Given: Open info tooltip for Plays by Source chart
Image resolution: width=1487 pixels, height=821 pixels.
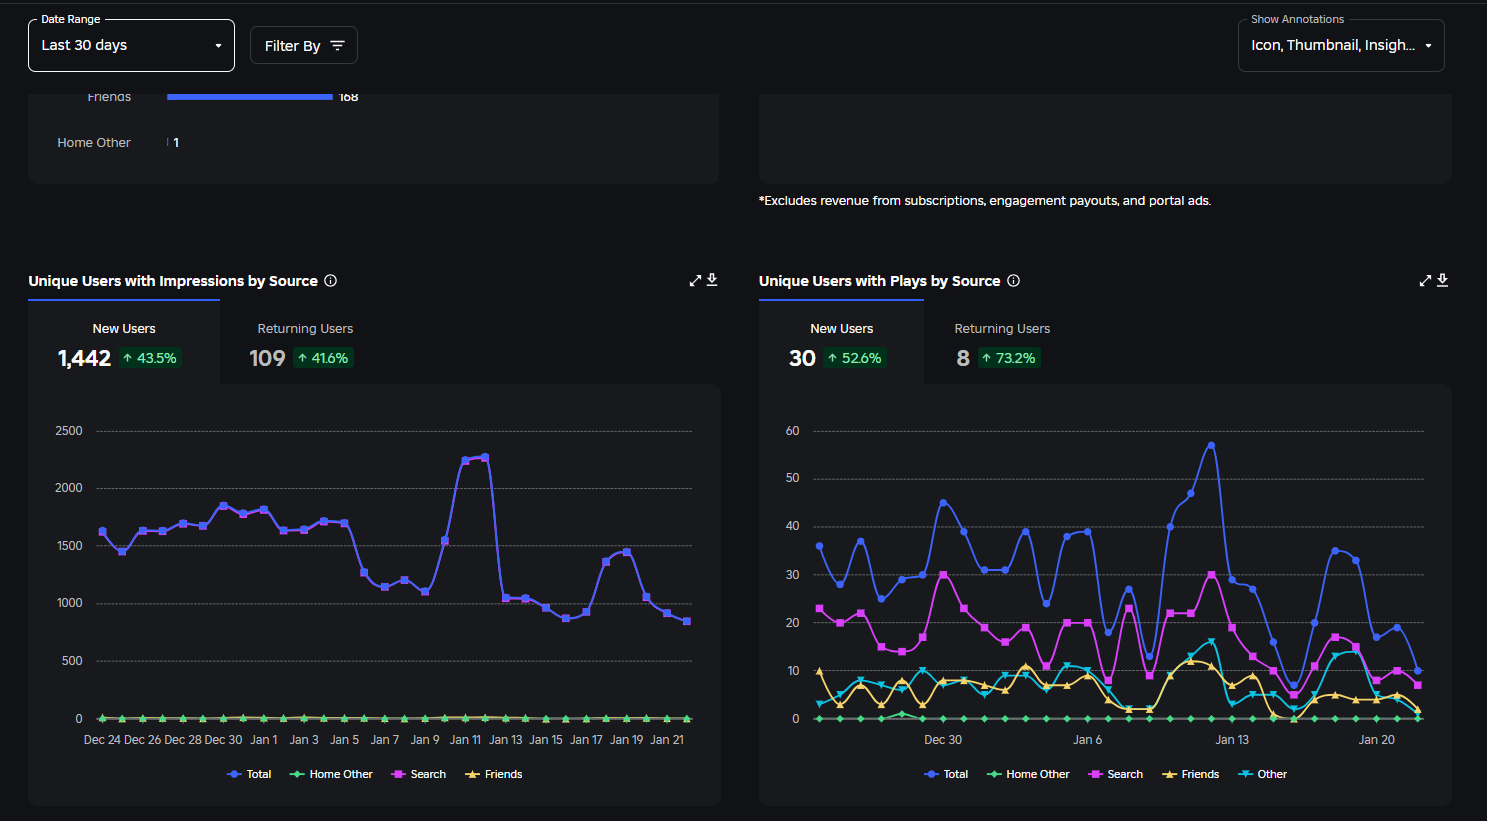Looking at the screenshot, I should [1014, 281].
